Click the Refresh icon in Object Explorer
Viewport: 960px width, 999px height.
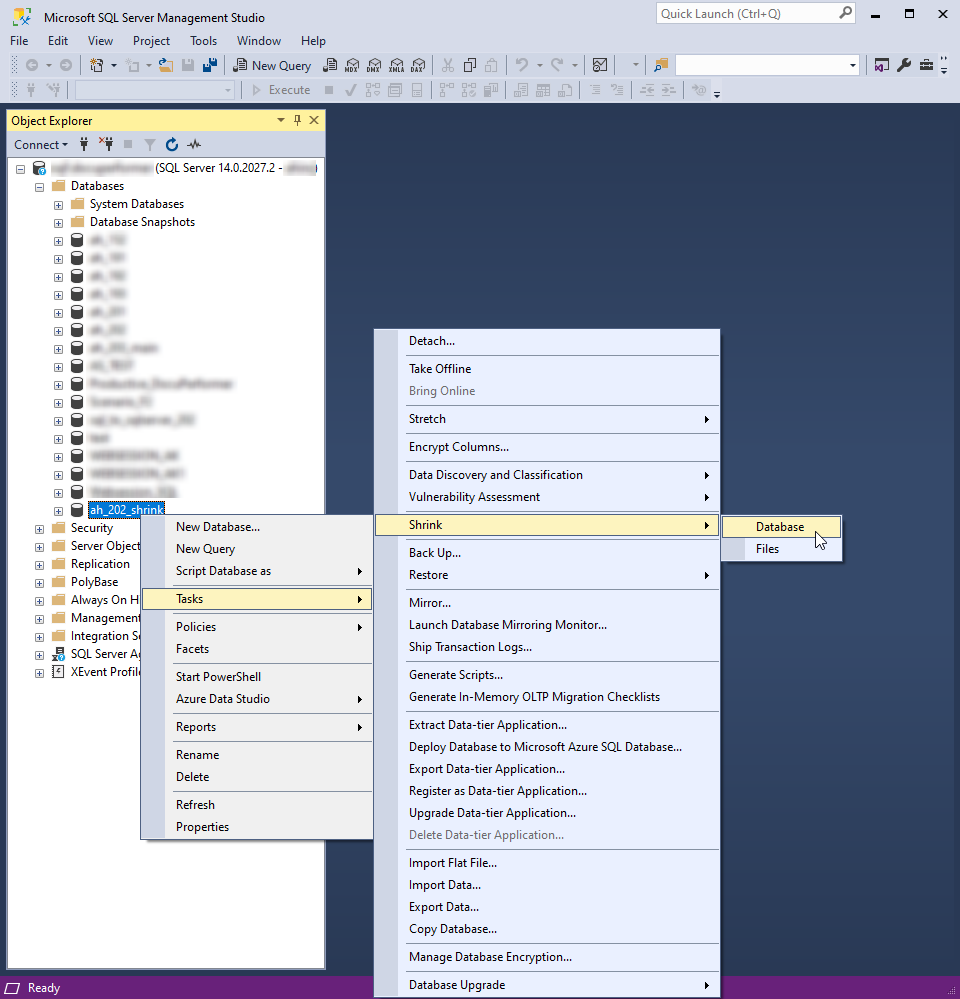(172, 144)
